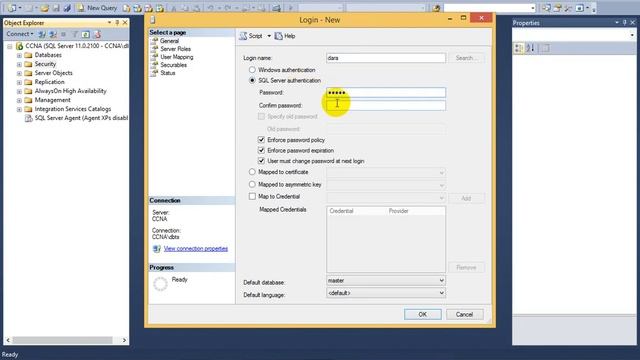Click the CCNA server node icon

(x=19, y=46)
